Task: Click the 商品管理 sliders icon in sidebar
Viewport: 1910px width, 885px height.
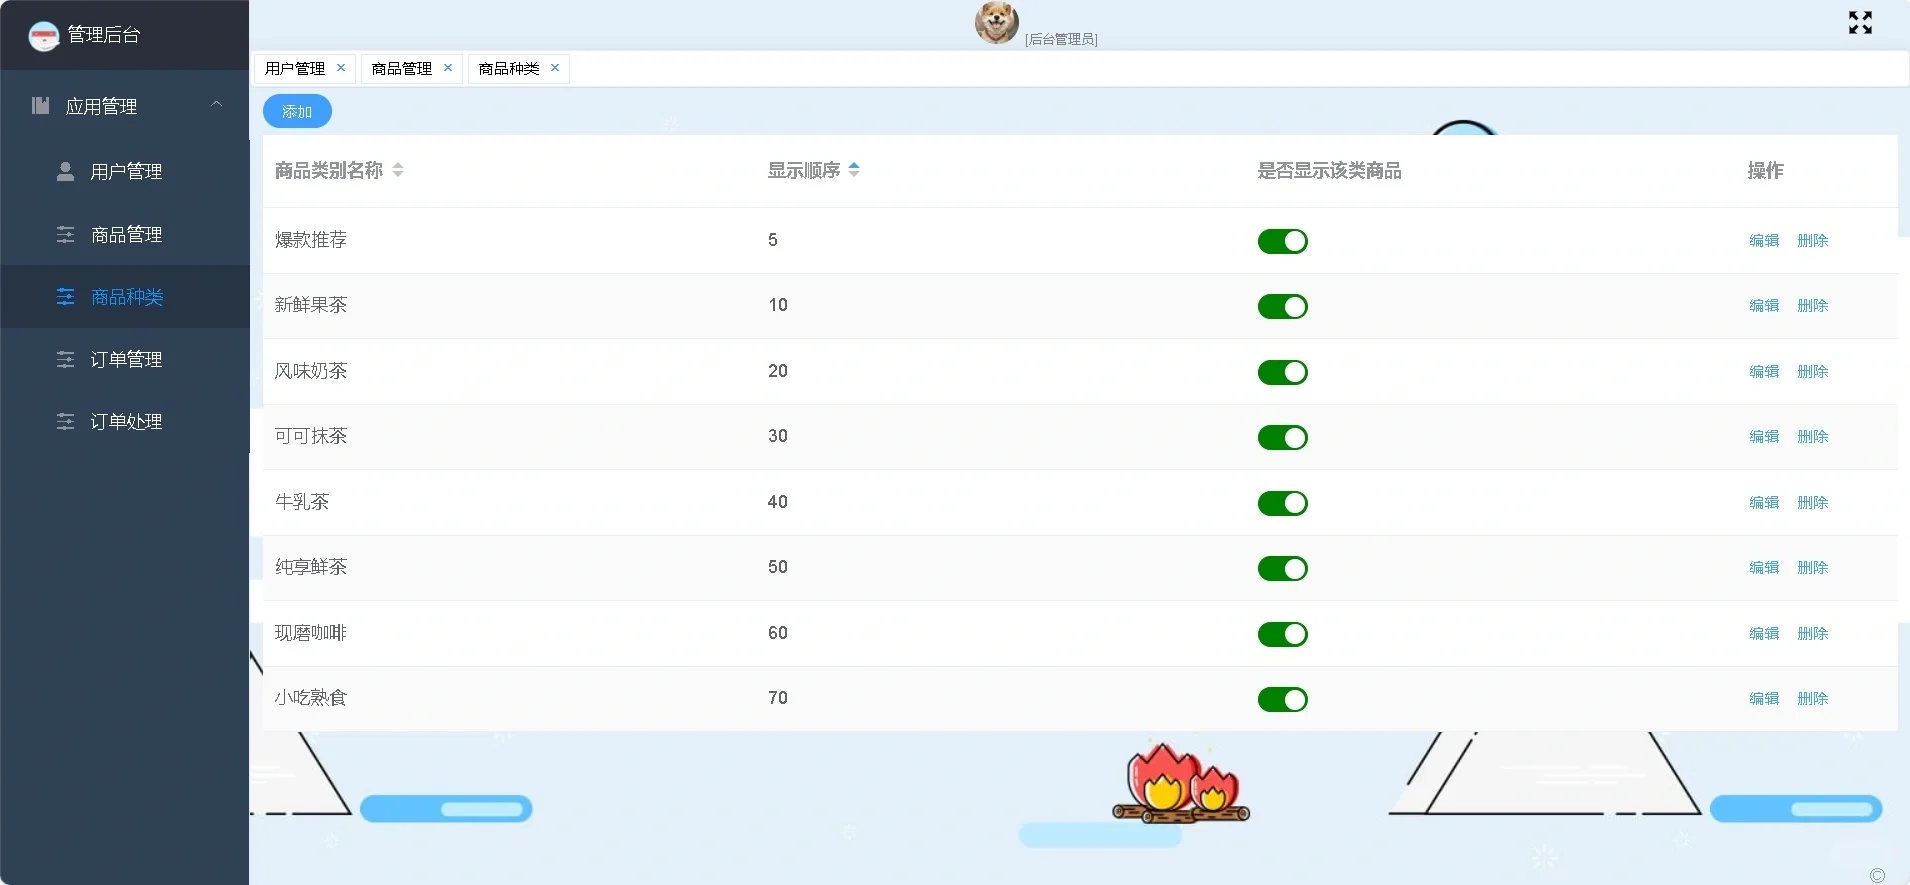Action: click(x=65, y=234)
